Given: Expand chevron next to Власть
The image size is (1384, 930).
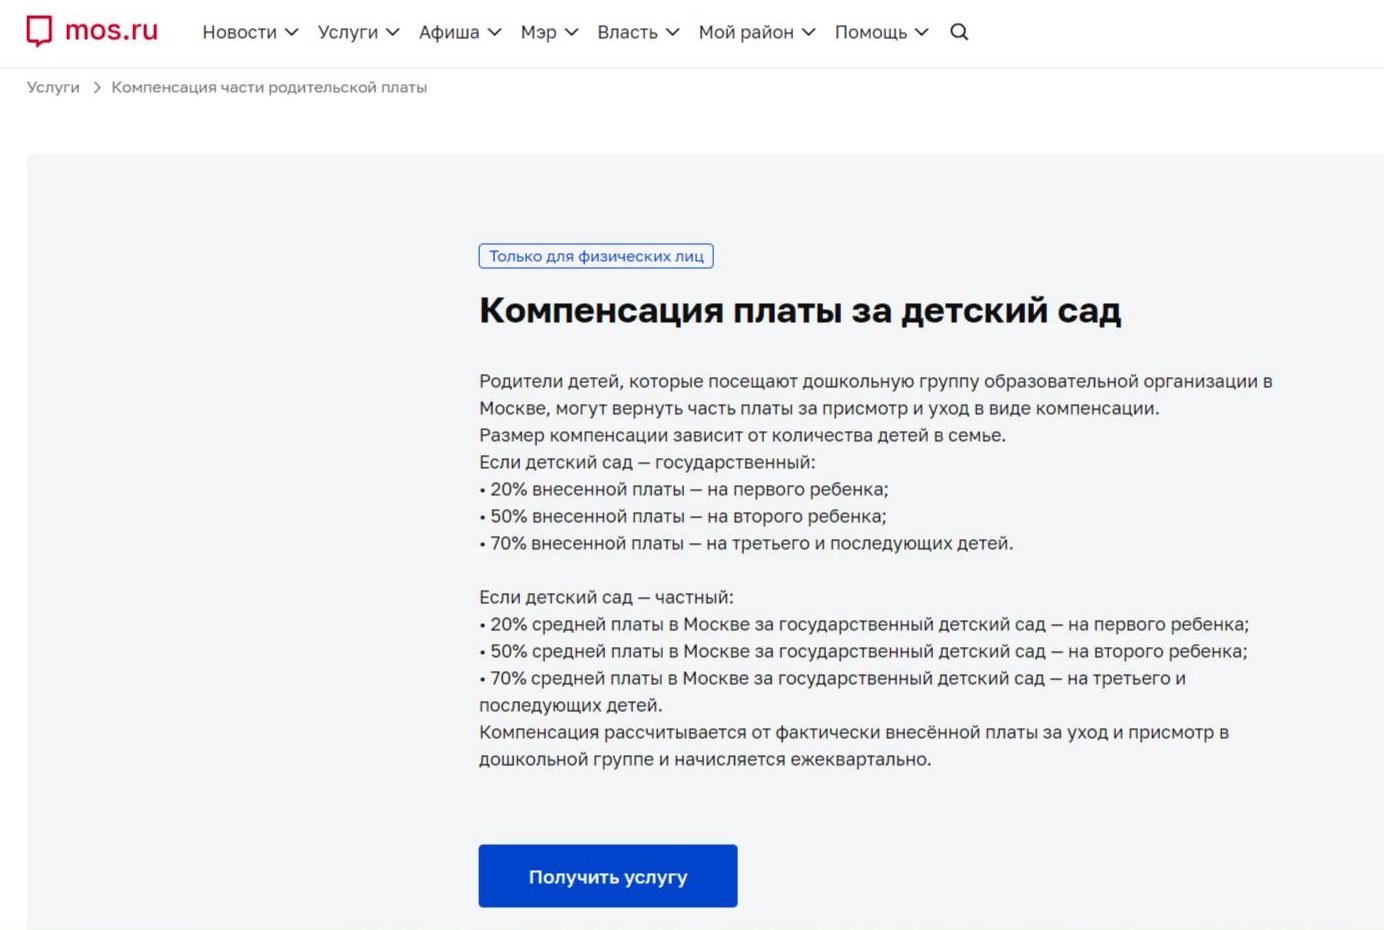Looking at the screenshot, I should [x=672, y=32].
